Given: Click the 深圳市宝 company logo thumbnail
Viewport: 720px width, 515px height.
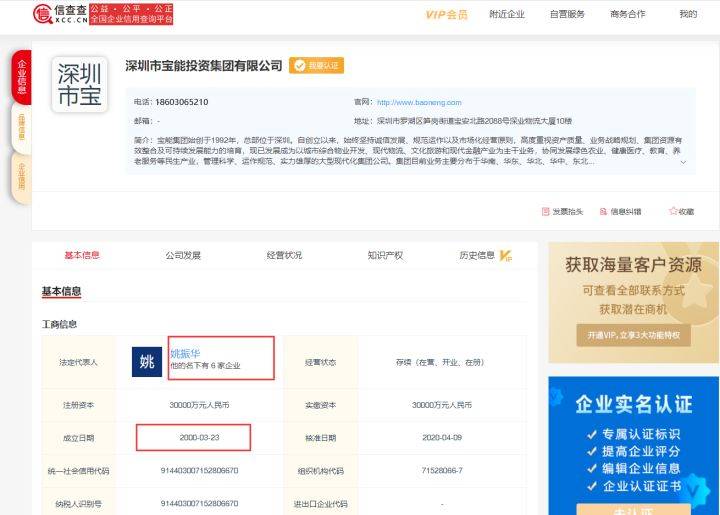Looking at the screenshot, I should click(80, 85).
